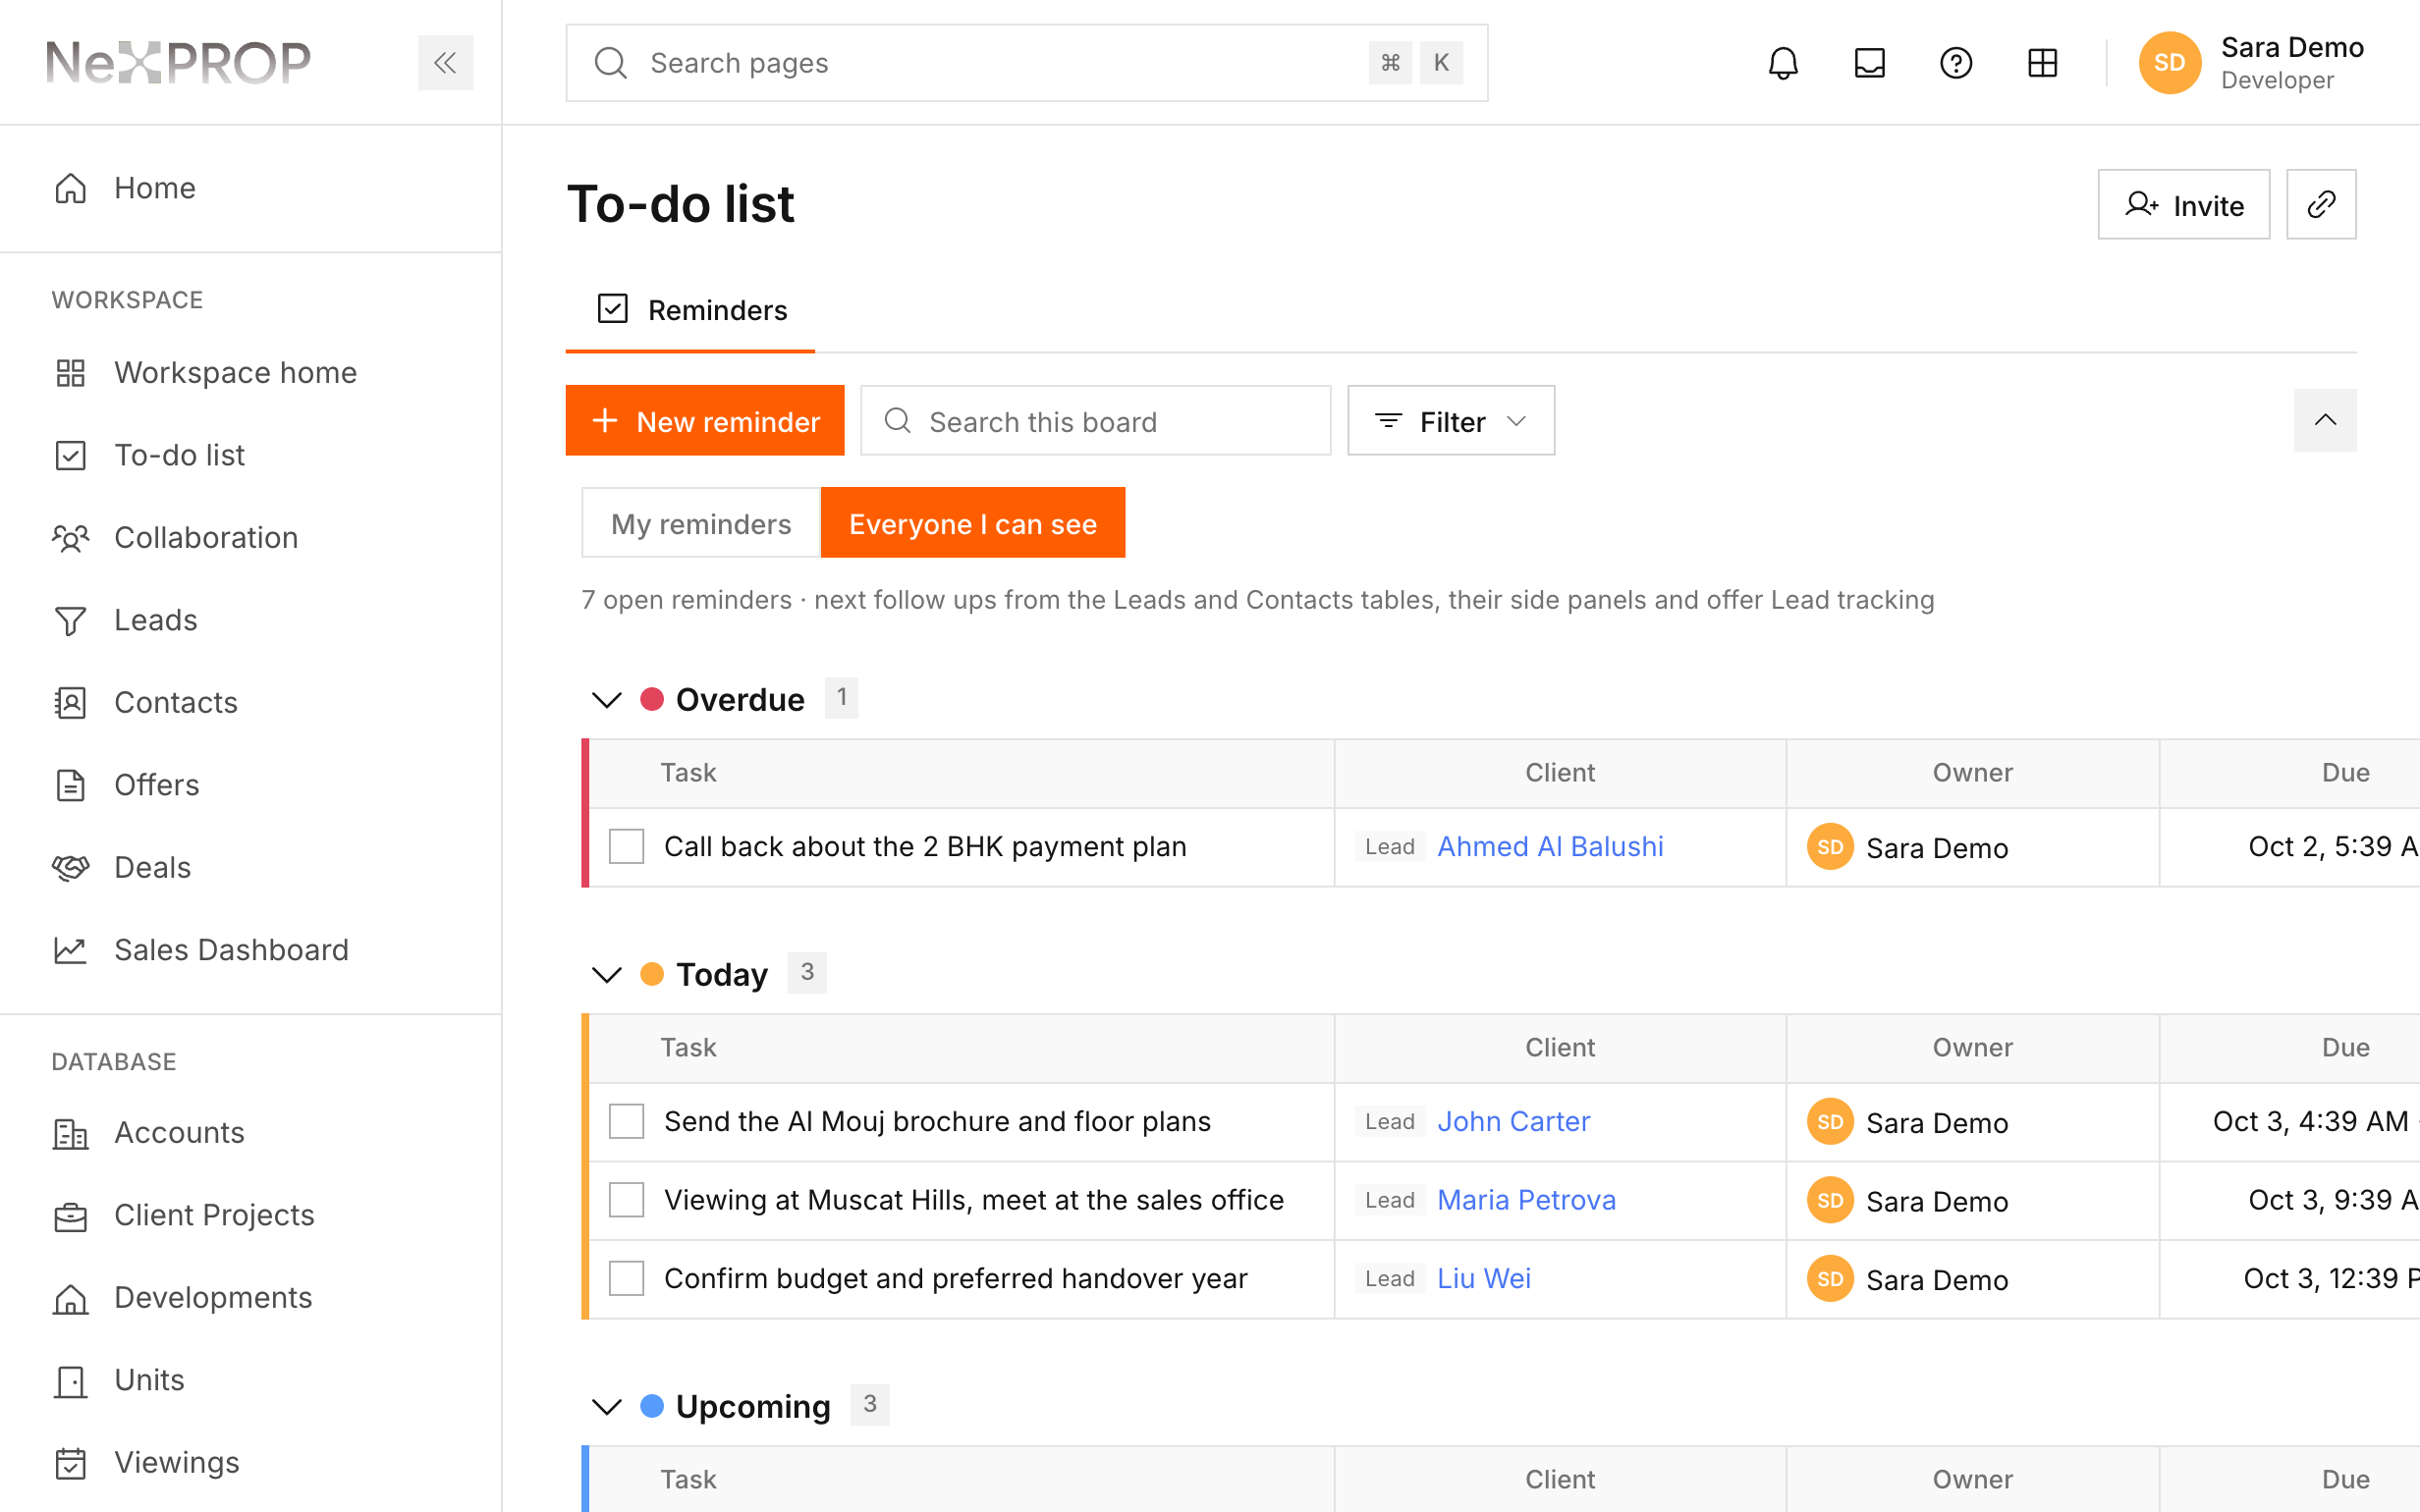Click the blue Upcoming status dot
This screenshot has height=1512, width=2420.
coord(652,1406)
